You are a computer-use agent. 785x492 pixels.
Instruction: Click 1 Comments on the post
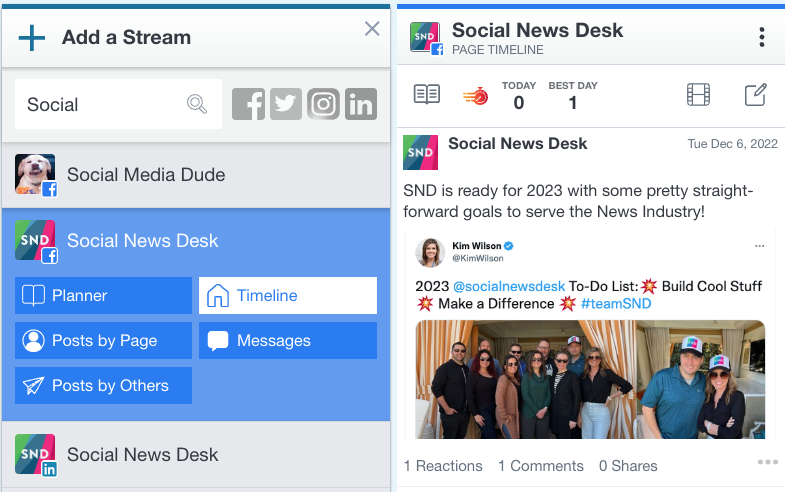(x=541, y=466)
